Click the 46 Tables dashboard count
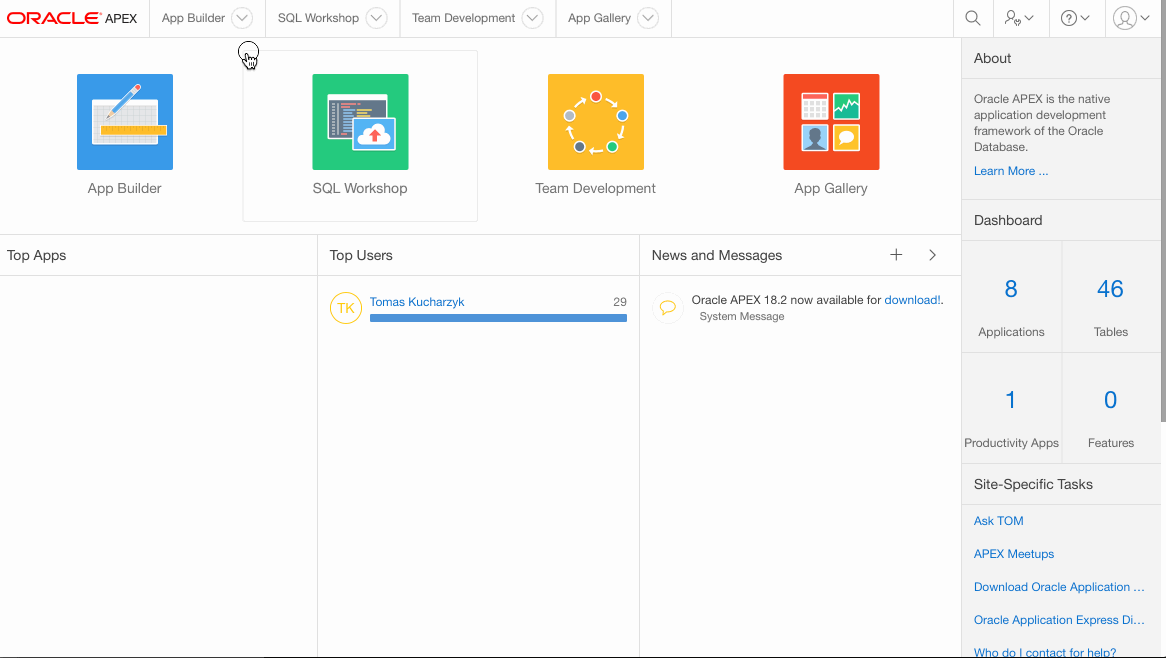Image resolution: width=1166 pixels, height=658 pixels. point(1110,290)
